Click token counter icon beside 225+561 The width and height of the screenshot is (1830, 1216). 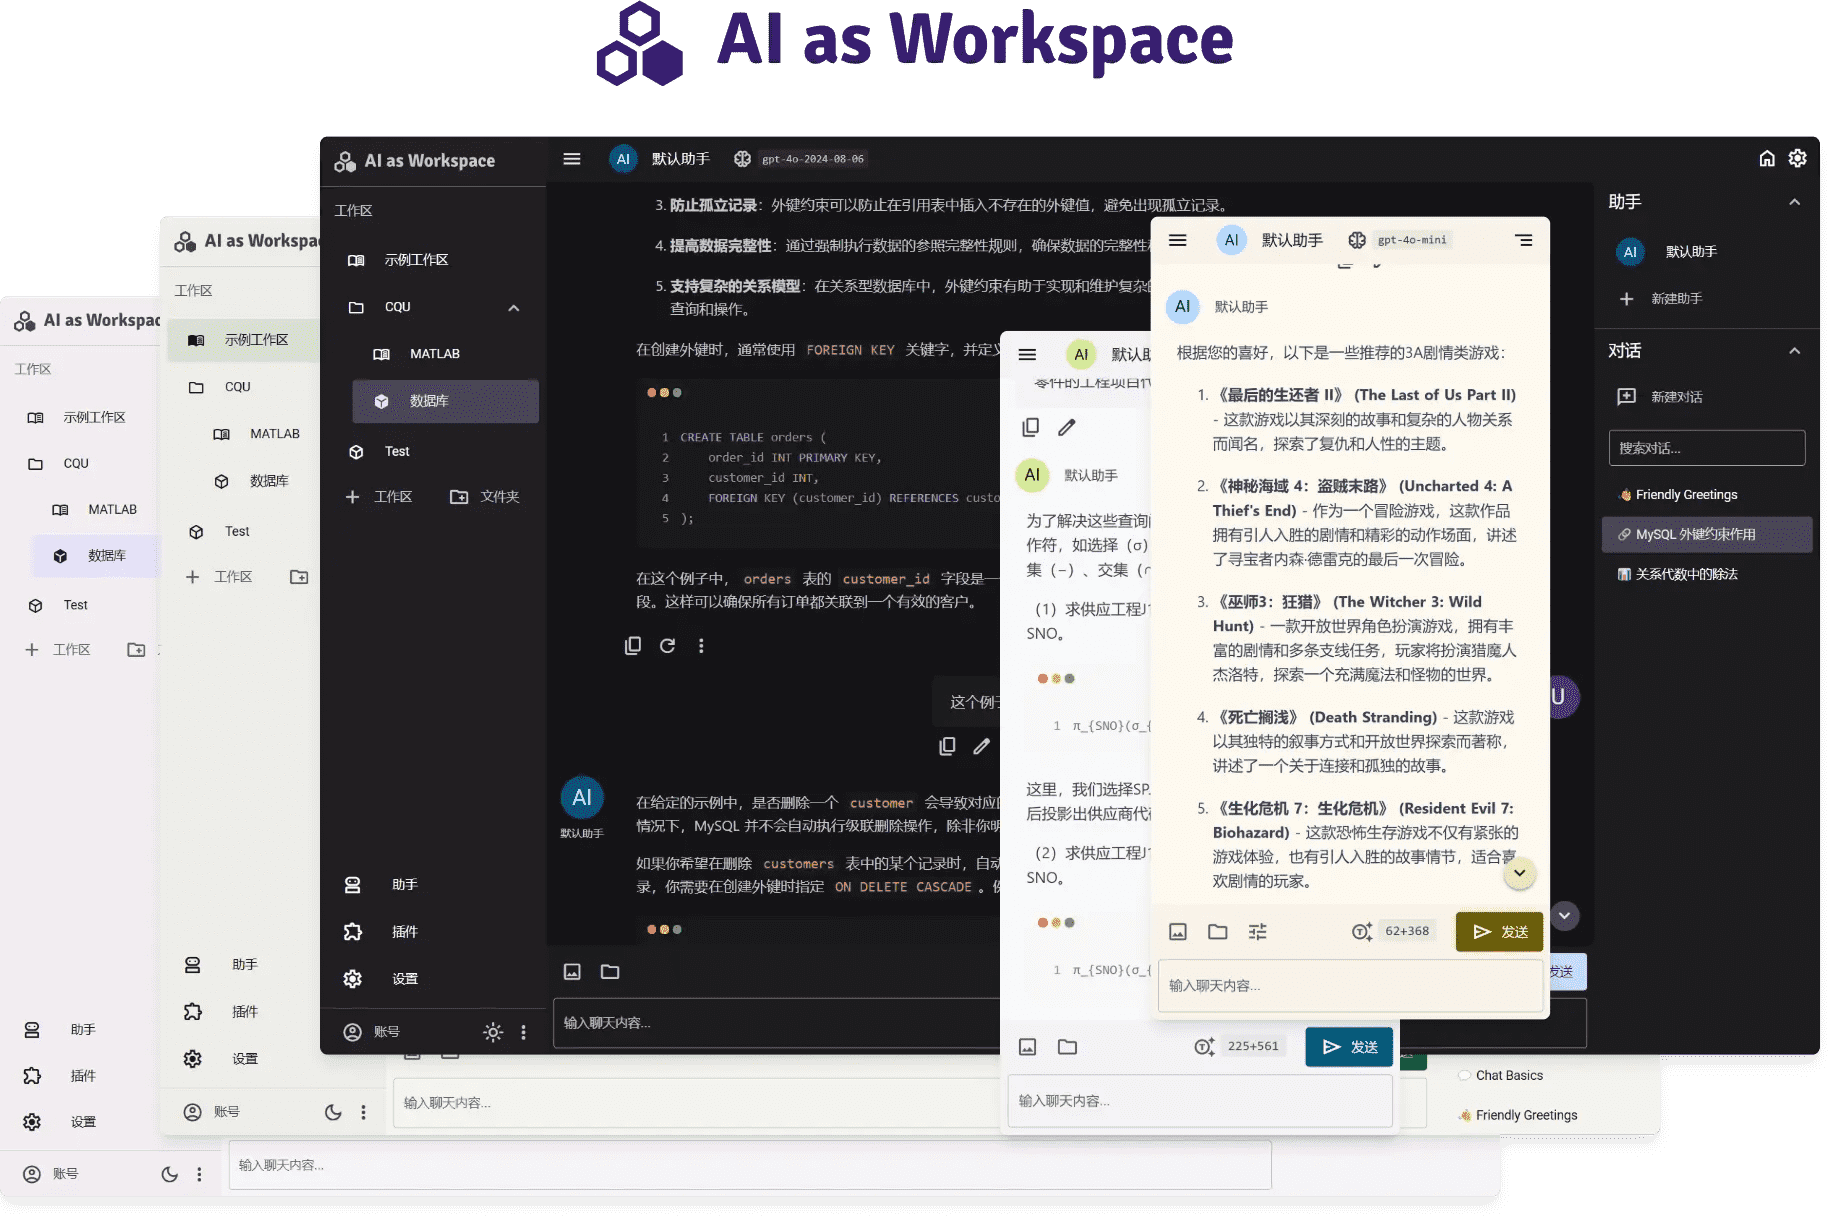point(1204,1047)
